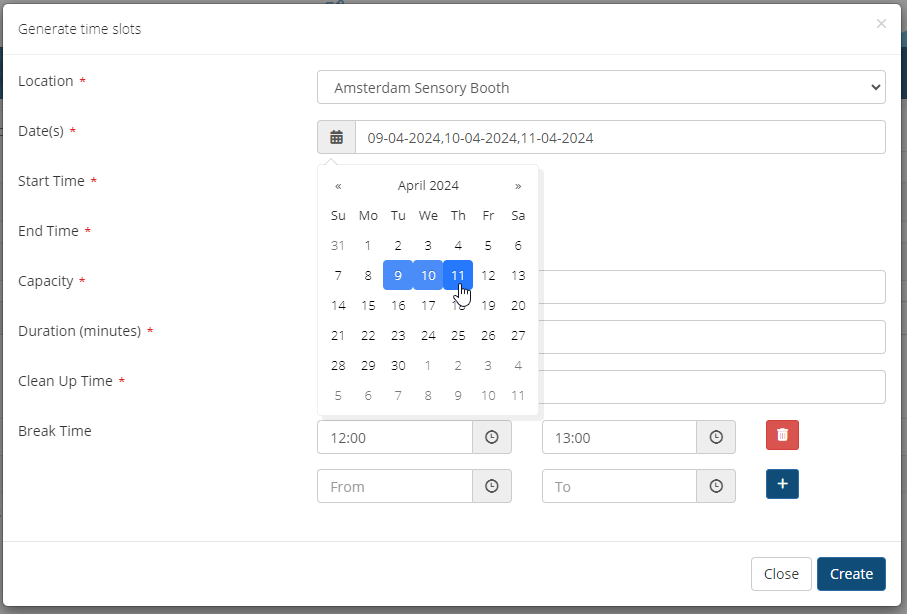Open the clock picker beside the To field

716,486
